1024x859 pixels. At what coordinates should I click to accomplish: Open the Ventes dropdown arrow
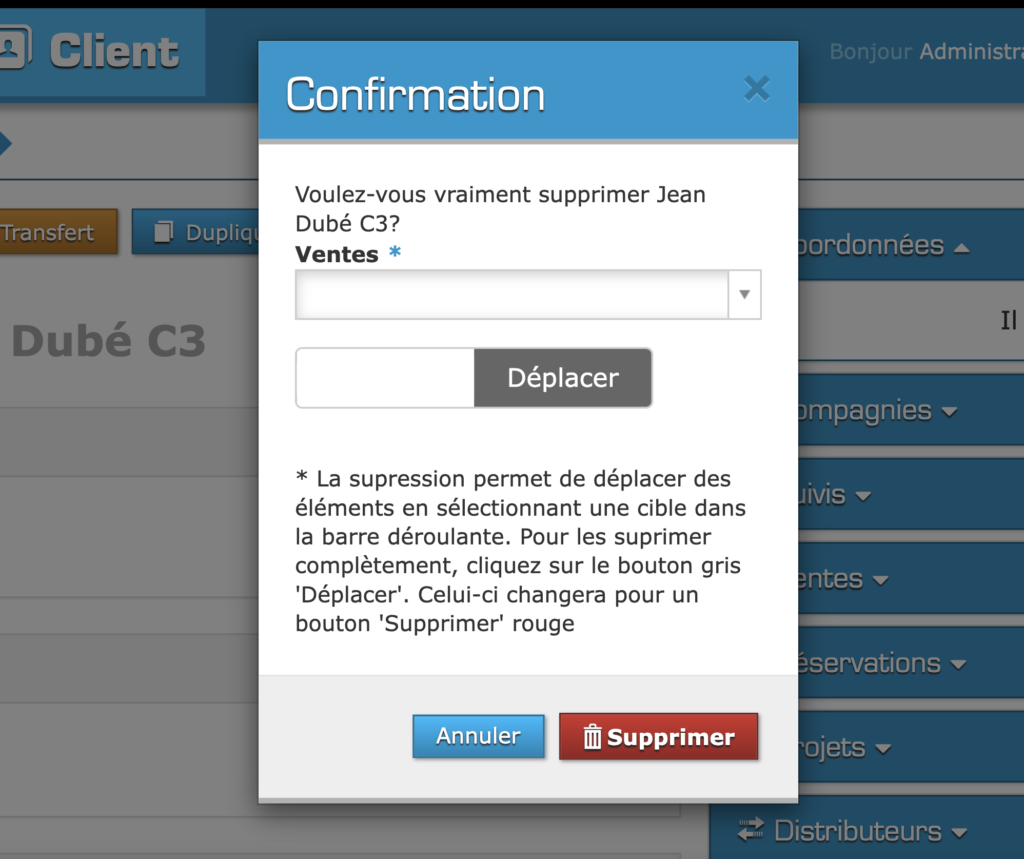744,294
